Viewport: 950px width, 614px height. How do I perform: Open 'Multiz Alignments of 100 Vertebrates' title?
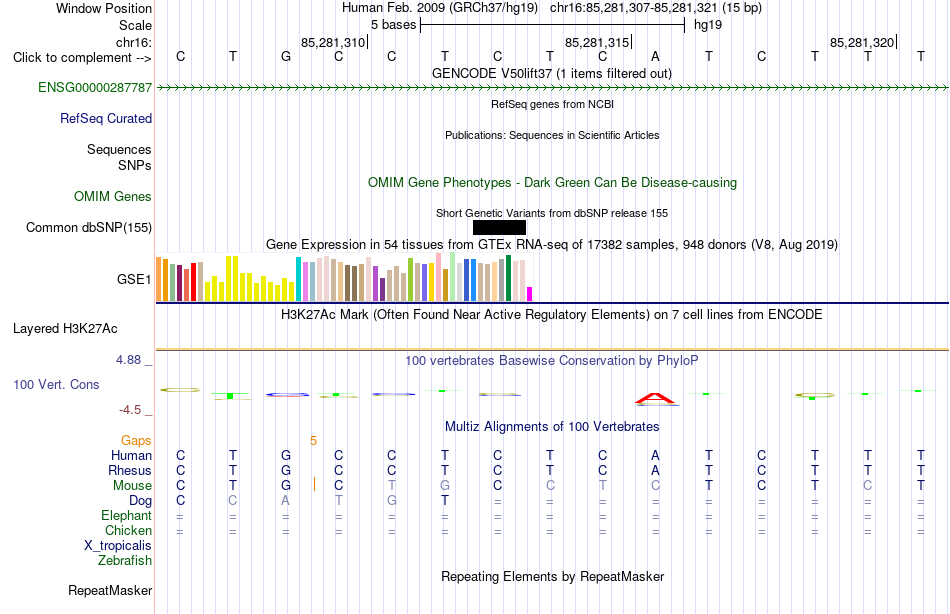click(x=552, y=427)
